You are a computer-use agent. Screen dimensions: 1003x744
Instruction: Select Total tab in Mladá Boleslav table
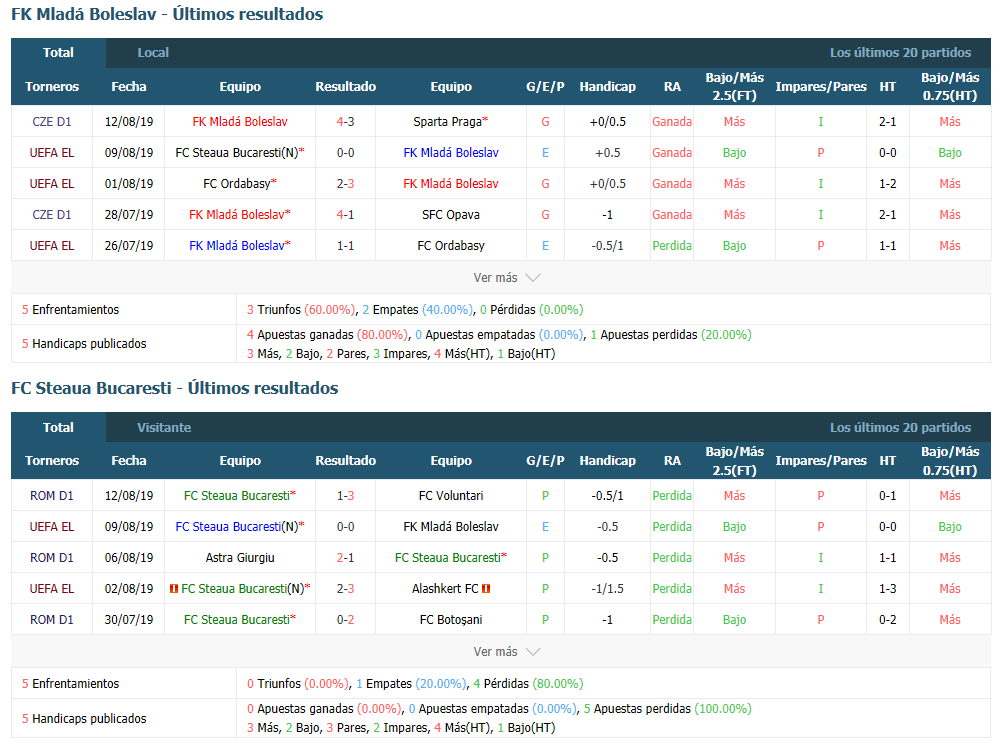click(58, 52)
